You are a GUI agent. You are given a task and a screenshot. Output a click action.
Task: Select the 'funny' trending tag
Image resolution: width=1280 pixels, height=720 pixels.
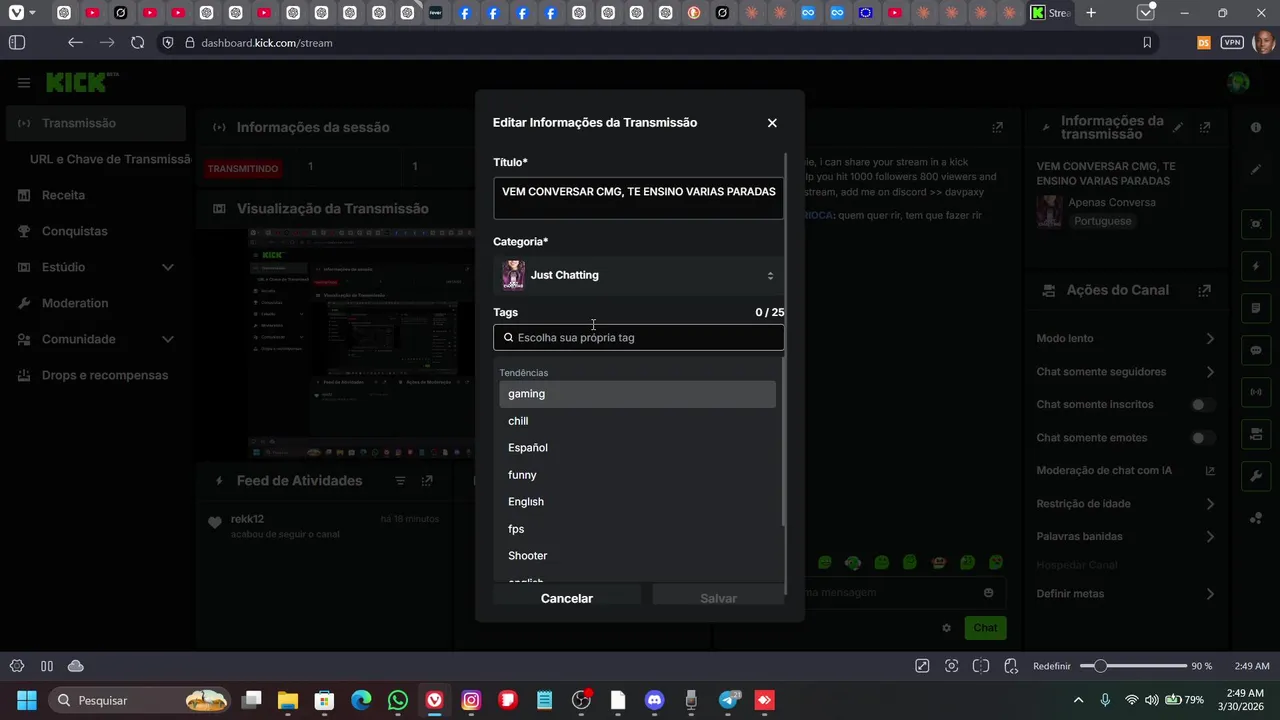click(x=637, y=475)
